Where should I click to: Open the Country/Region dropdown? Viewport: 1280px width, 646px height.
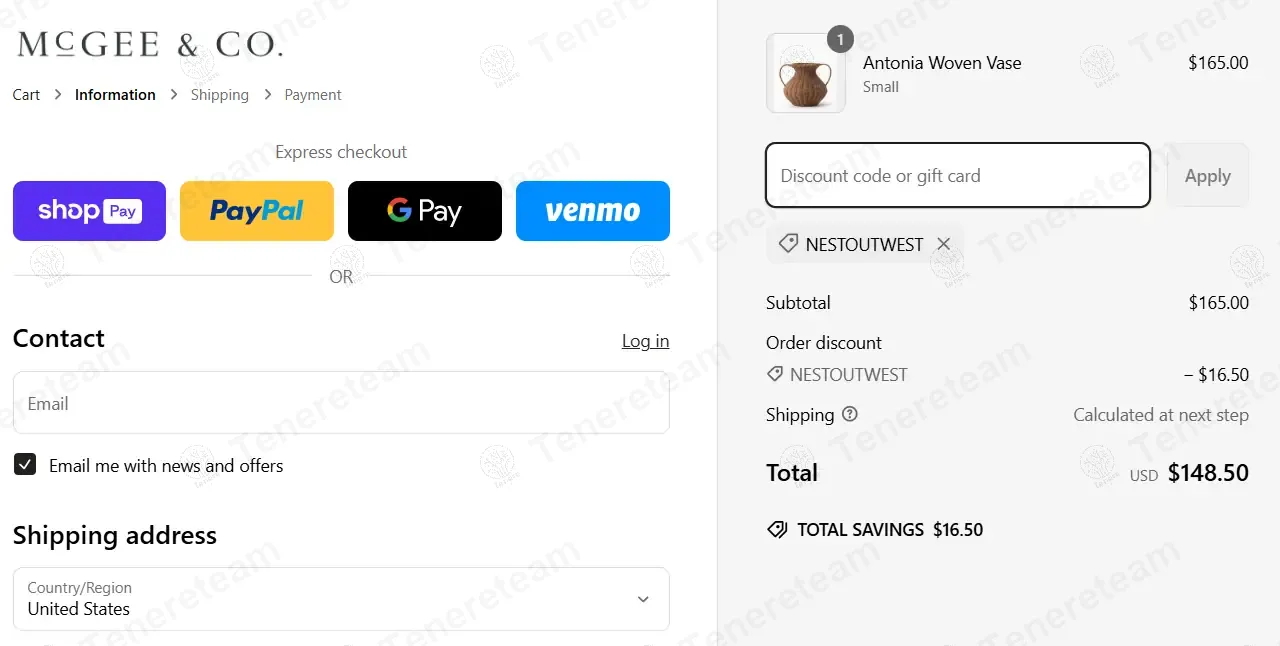click(341, 599)
